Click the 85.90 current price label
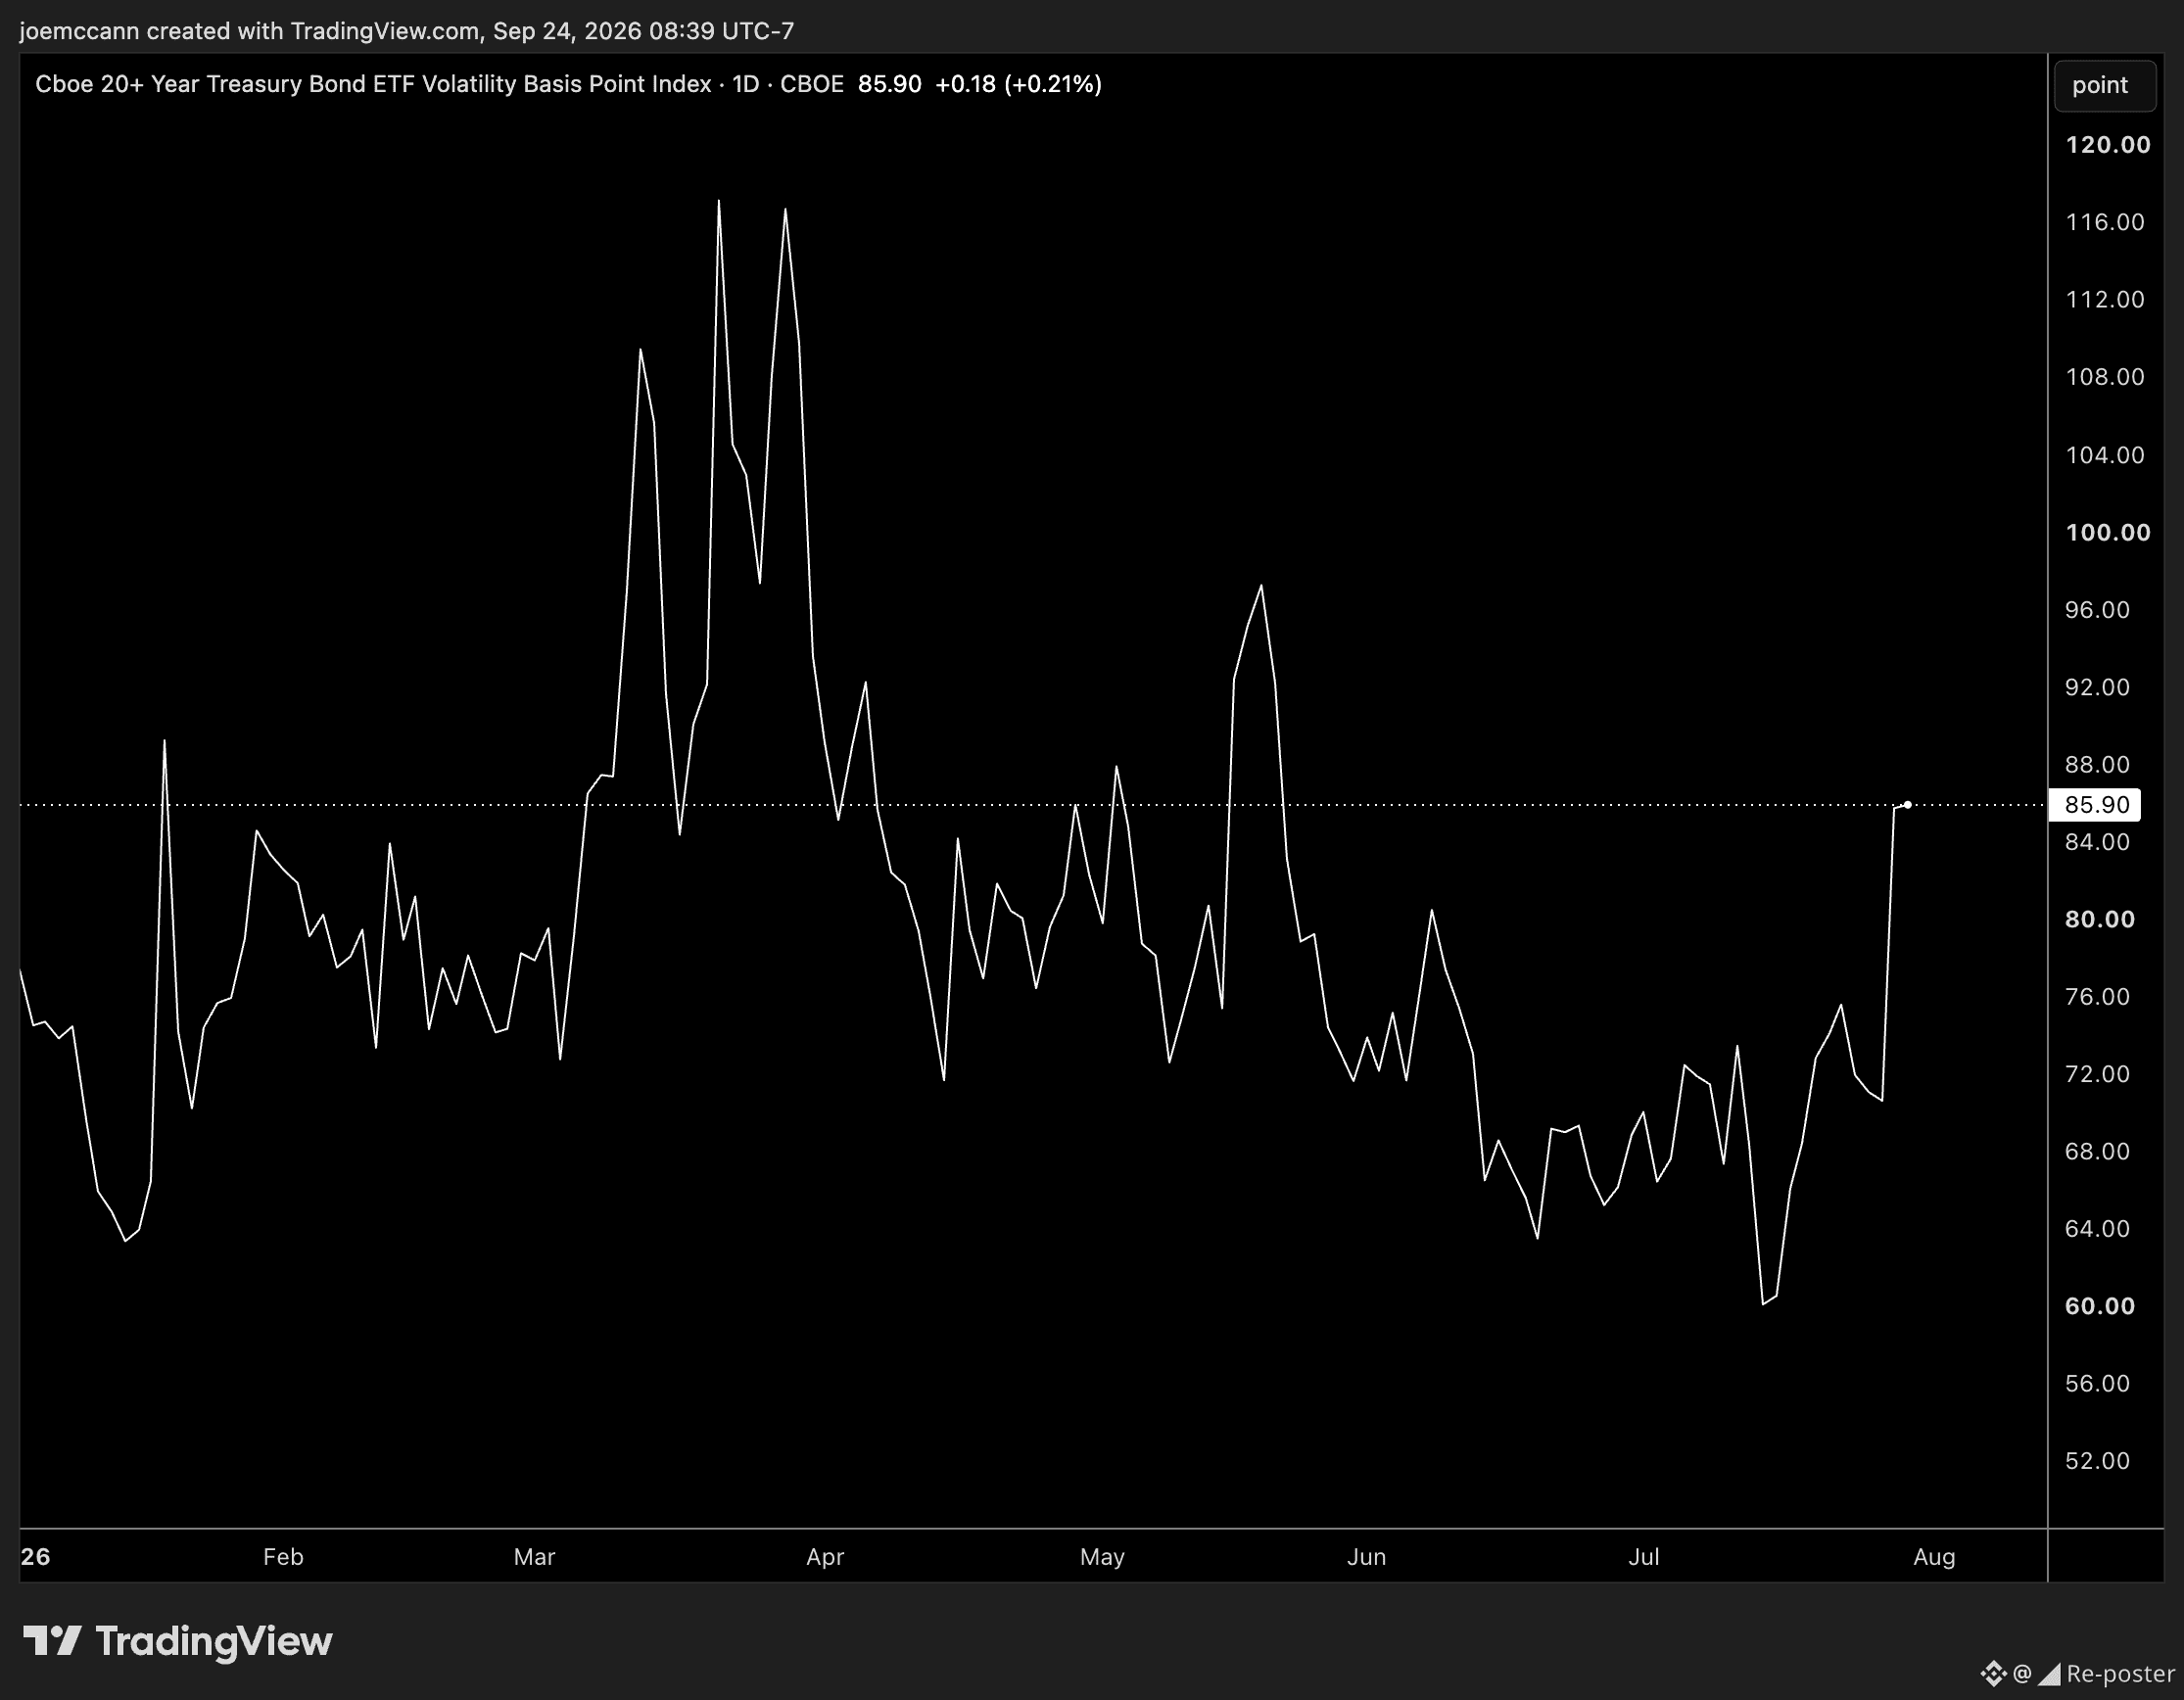 2095,805
